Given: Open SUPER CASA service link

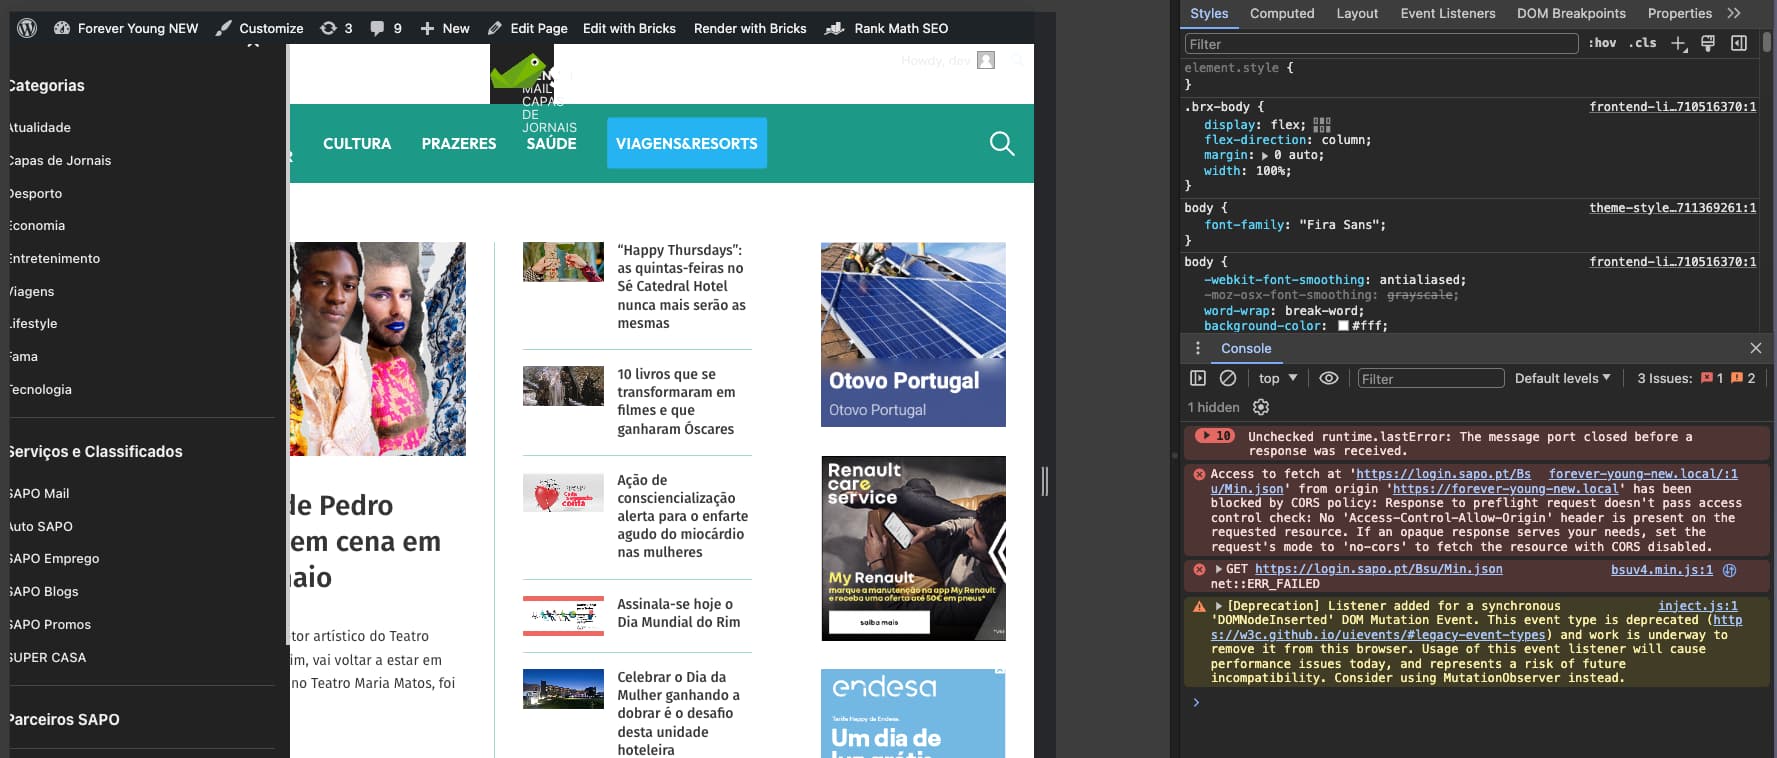Looking at the screenshot, I should [x=47, y=657].
